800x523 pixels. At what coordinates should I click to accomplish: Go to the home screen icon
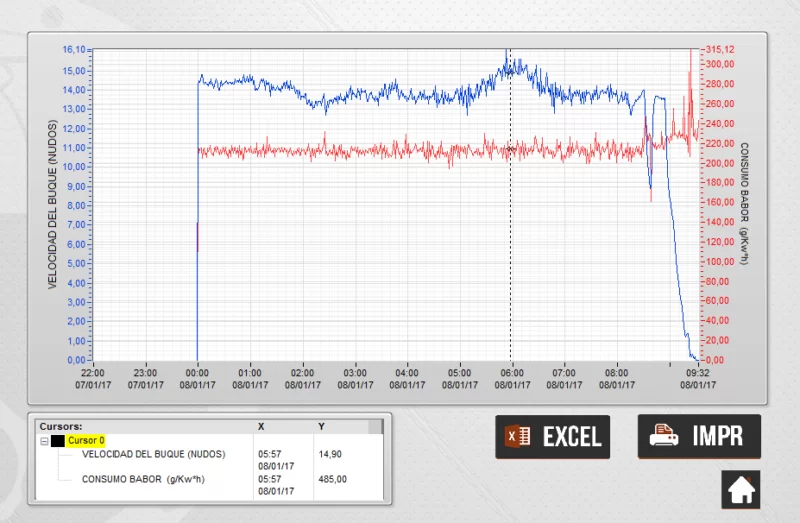[x=740, y=490]
